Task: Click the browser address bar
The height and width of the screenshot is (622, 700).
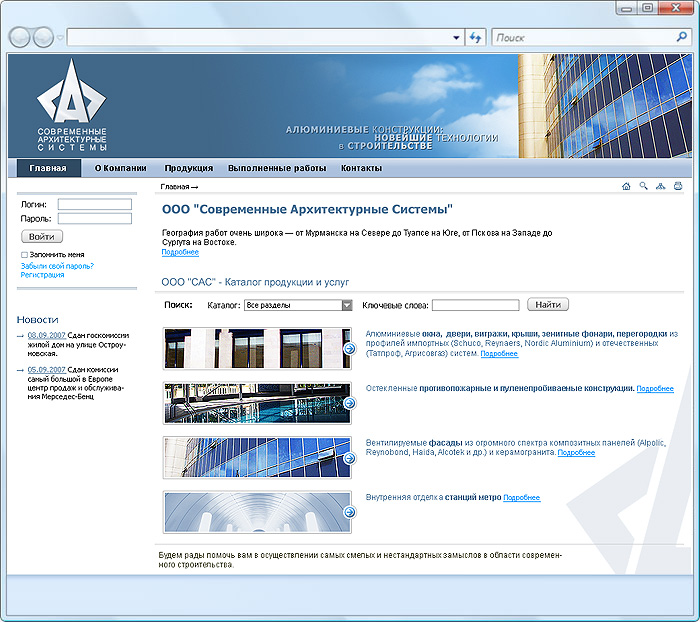Action: [259, 38]
